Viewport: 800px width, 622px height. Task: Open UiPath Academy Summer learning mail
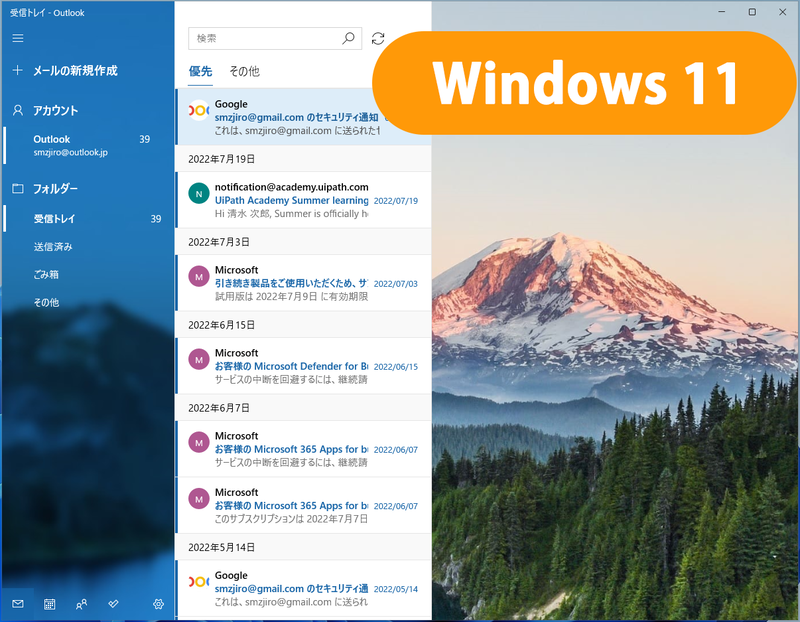(304, 200)
